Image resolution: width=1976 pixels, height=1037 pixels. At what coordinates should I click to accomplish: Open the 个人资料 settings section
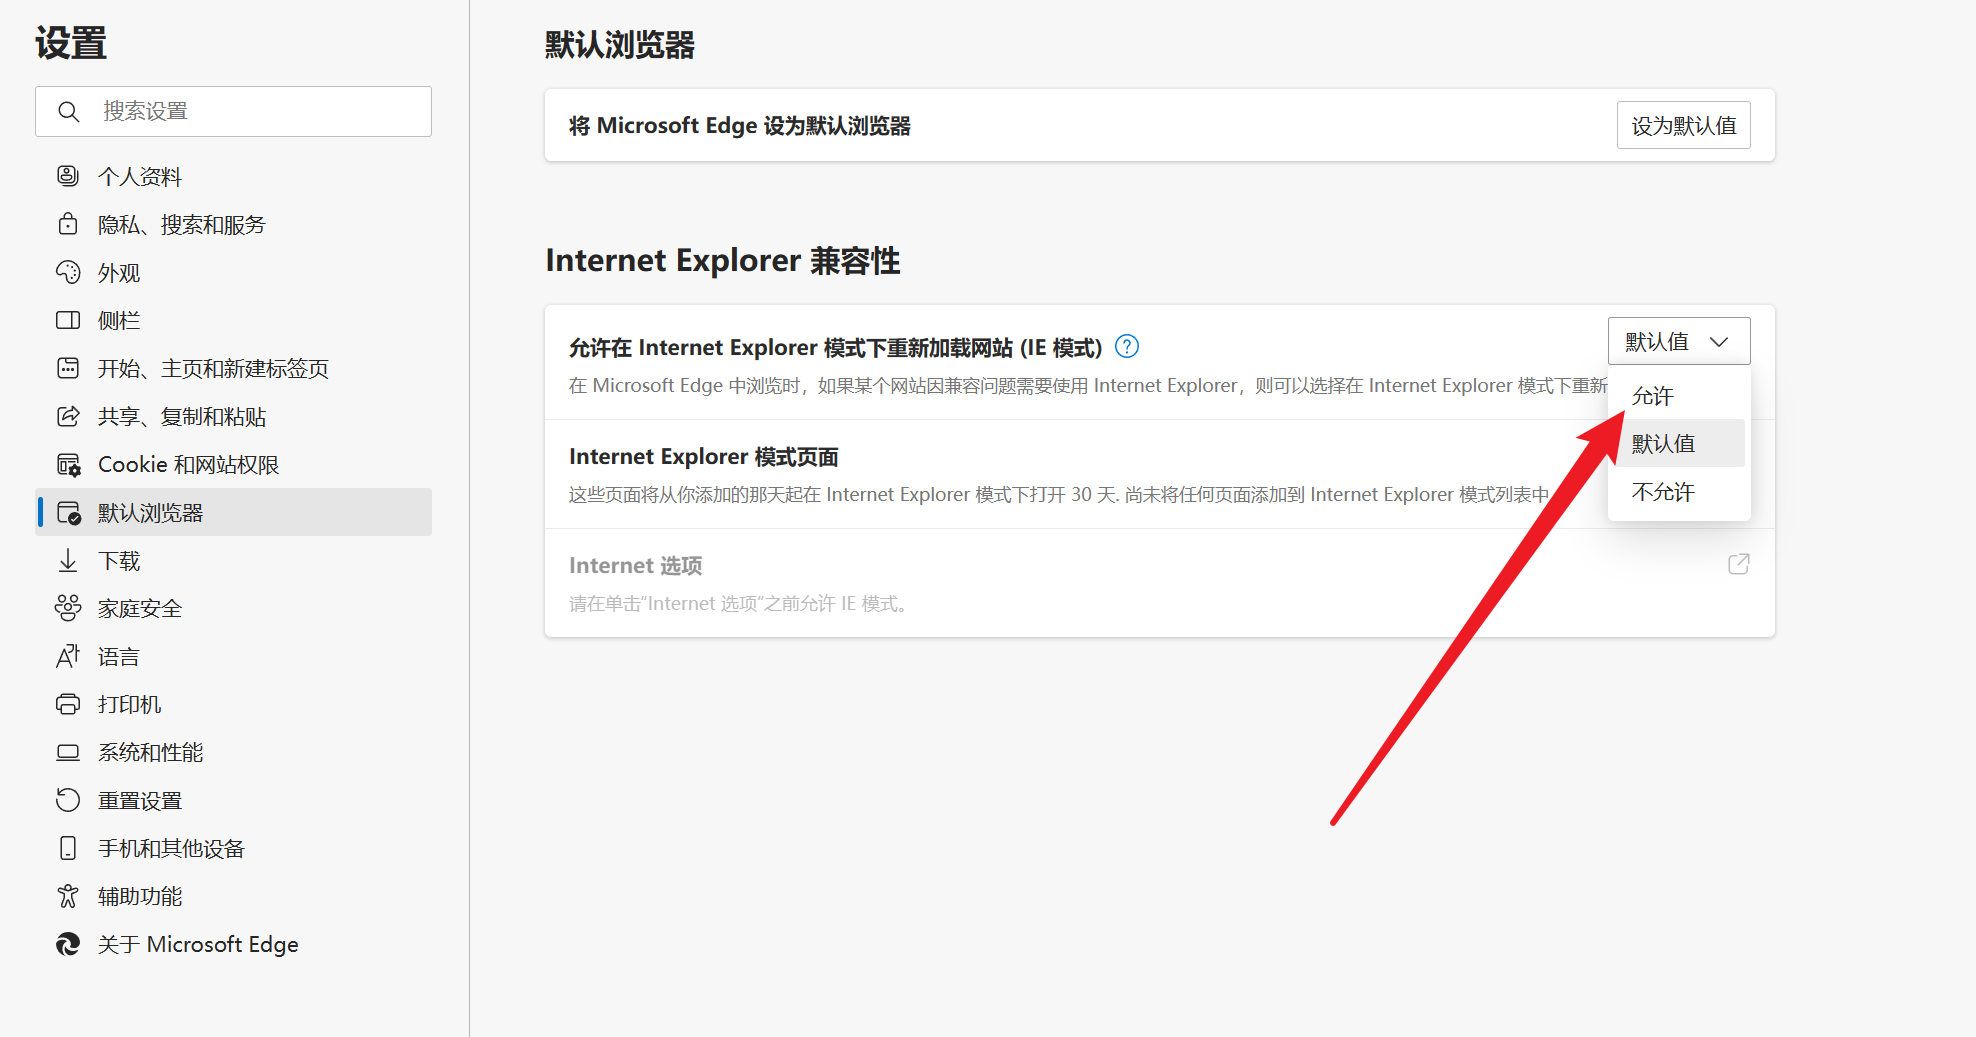click(x=139, y=175)
